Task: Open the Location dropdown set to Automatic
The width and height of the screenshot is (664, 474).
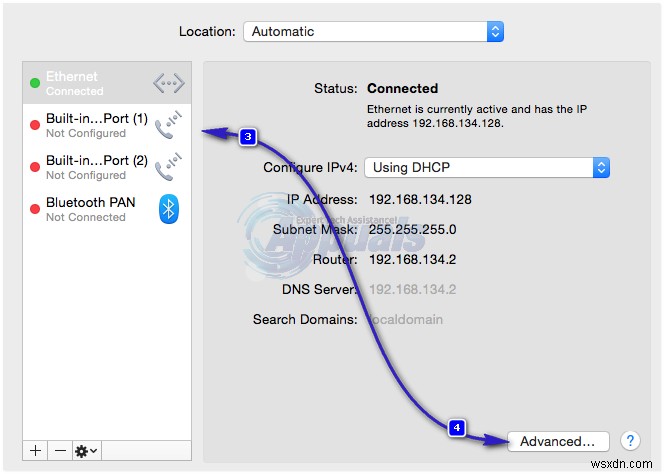Action: click(373, 31)
